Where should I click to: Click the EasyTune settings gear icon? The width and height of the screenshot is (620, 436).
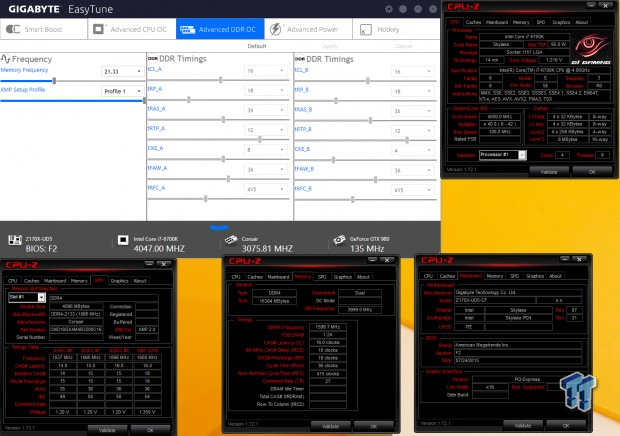[389, 9]
